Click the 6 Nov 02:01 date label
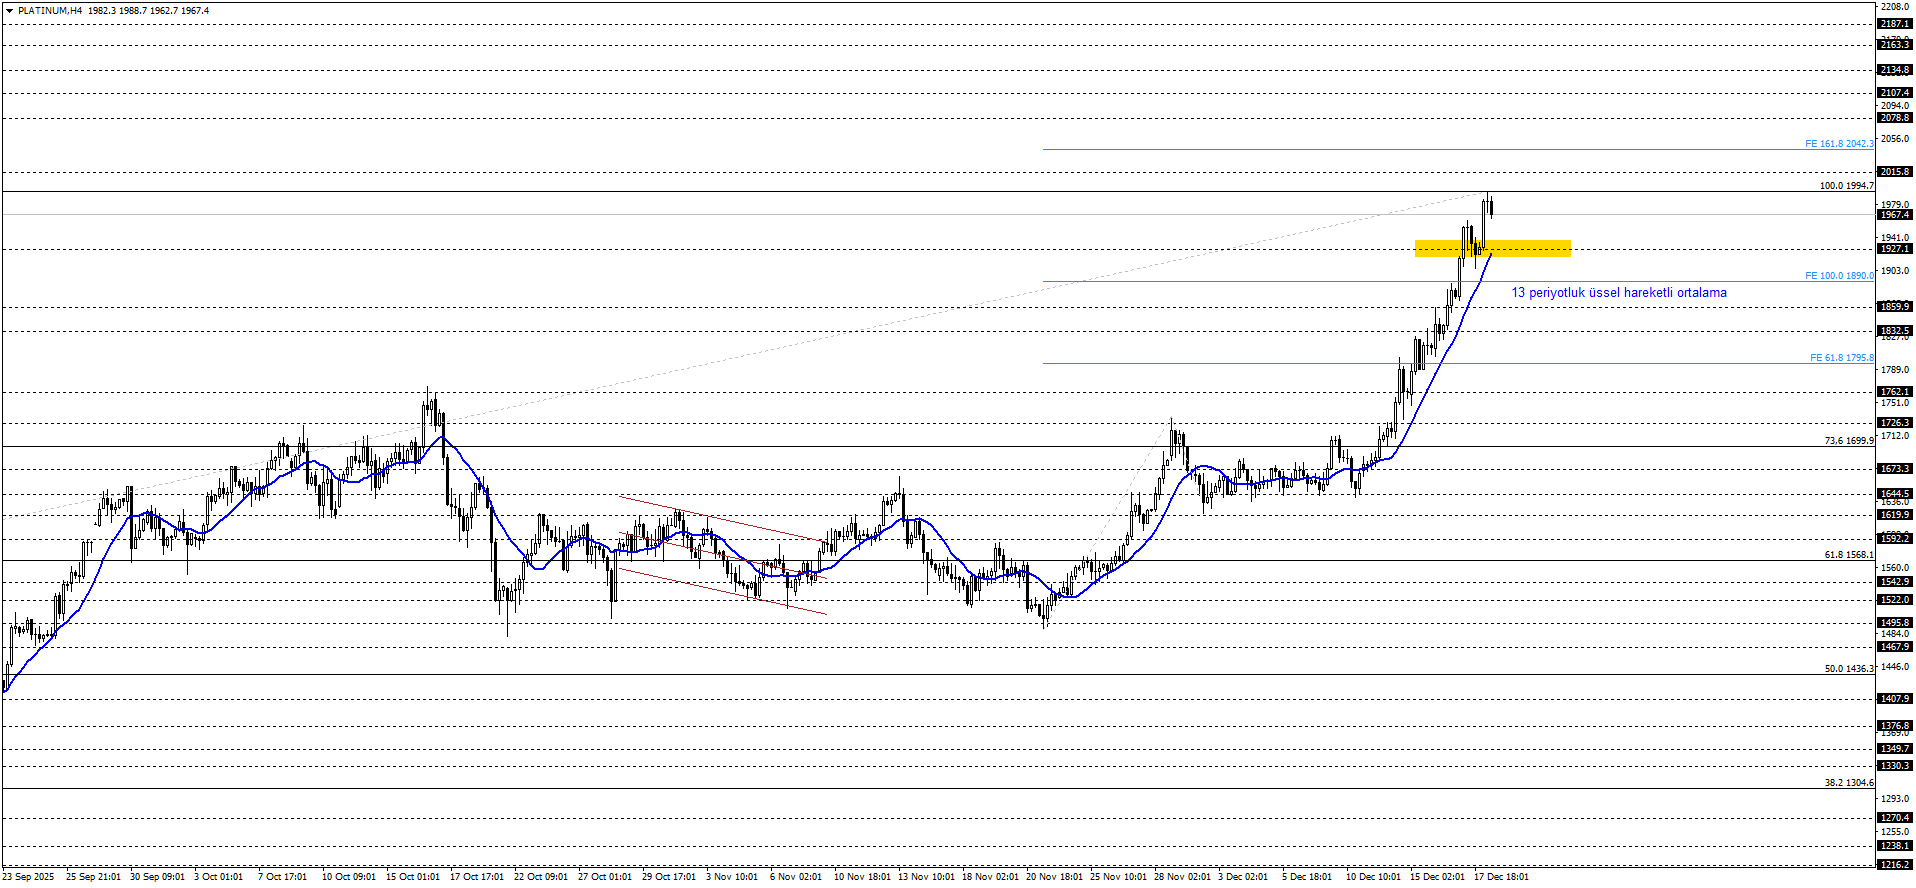Viewport: 1916px width, 888px height. tap(795, 877)
